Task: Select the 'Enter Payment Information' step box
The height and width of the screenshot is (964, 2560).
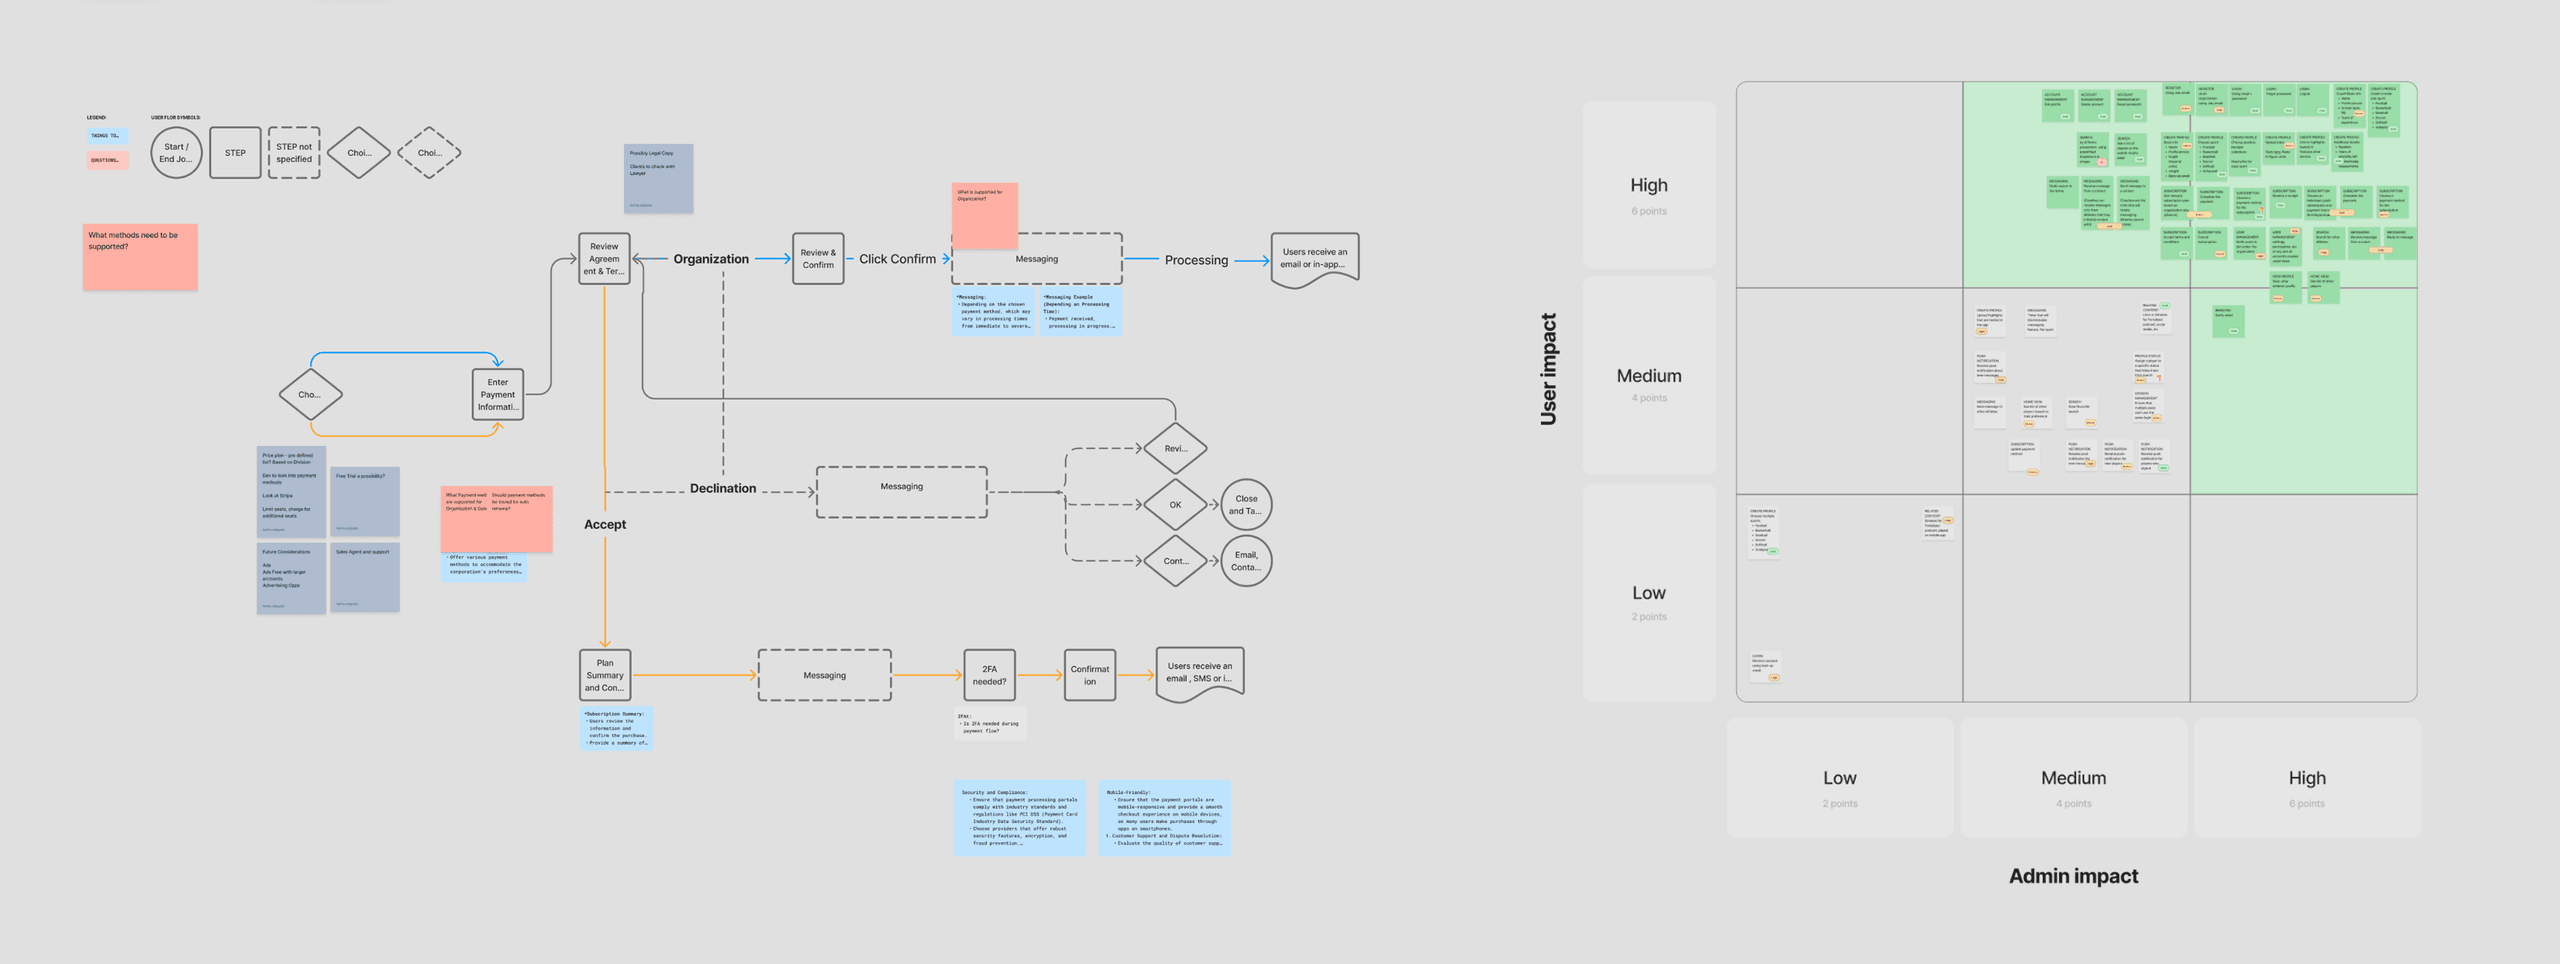Action: coord(498,394)
